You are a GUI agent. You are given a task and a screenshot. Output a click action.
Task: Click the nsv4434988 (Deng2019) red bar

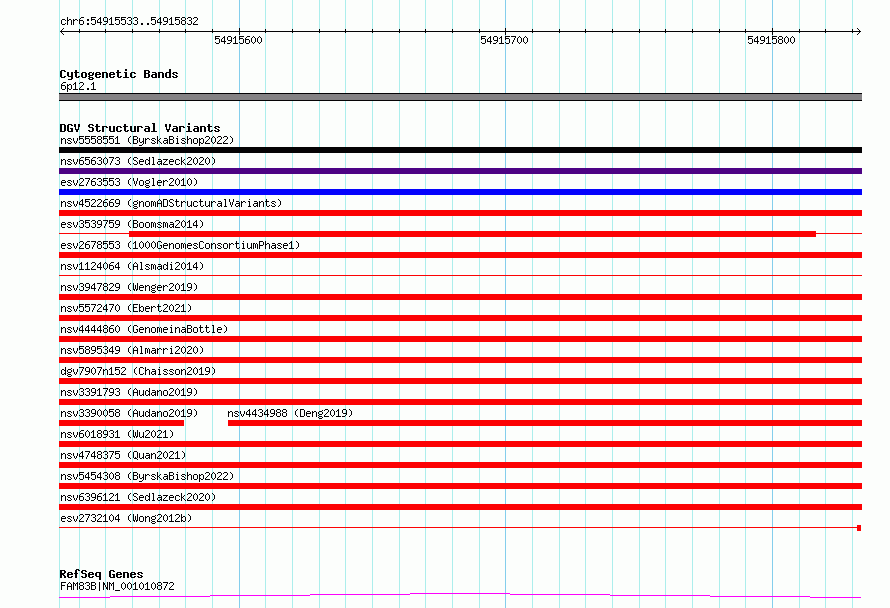coord(544,423)
